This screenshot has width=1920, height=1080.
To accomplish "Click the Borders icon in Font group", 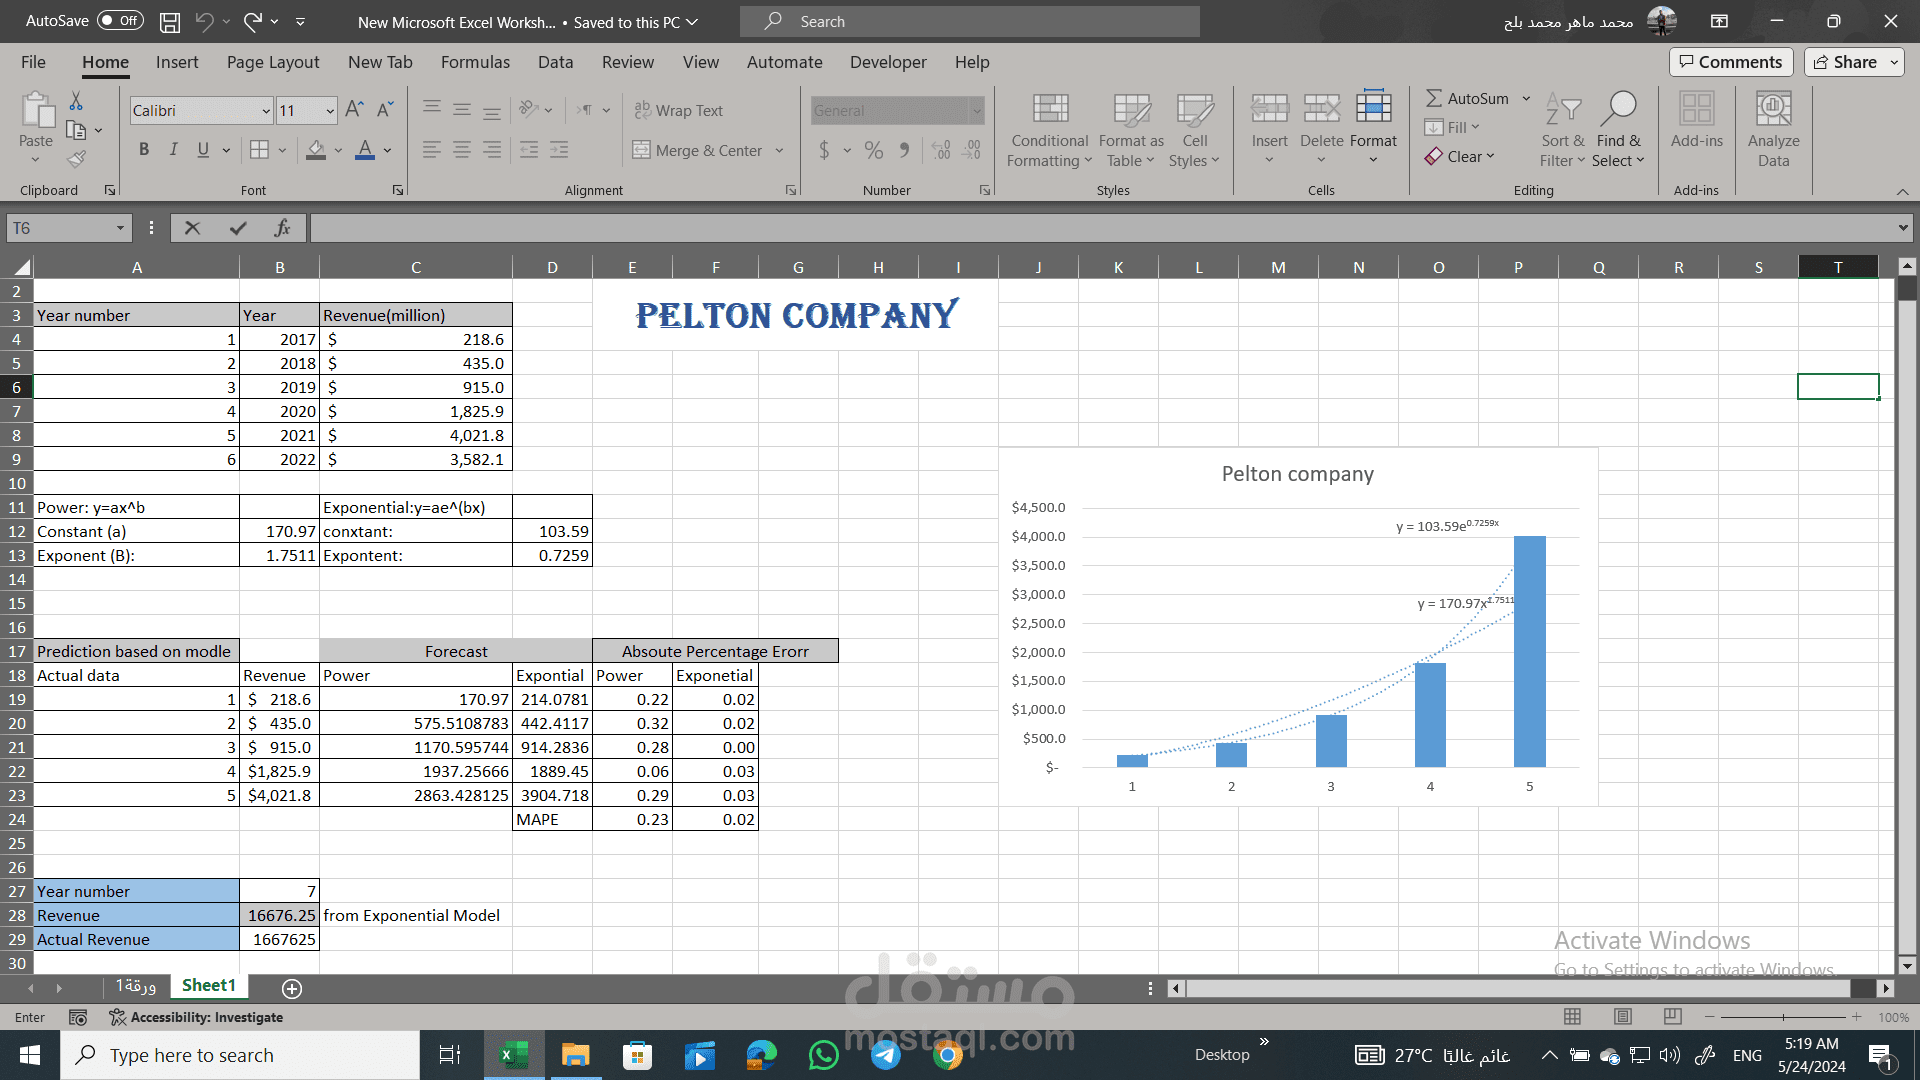I will pos(259,150).
